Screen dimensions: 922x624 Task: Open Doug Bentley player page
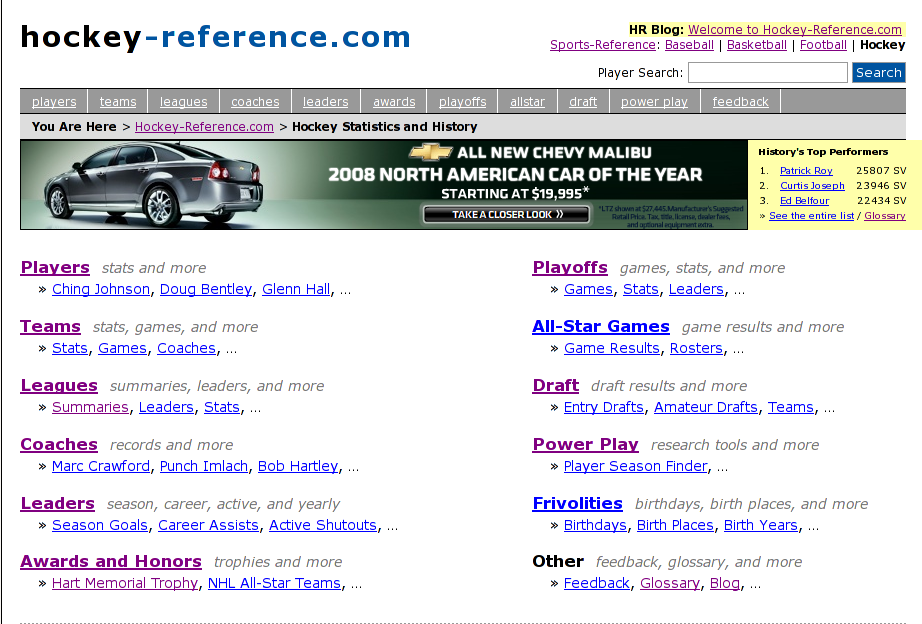click(x=206, y=289)
